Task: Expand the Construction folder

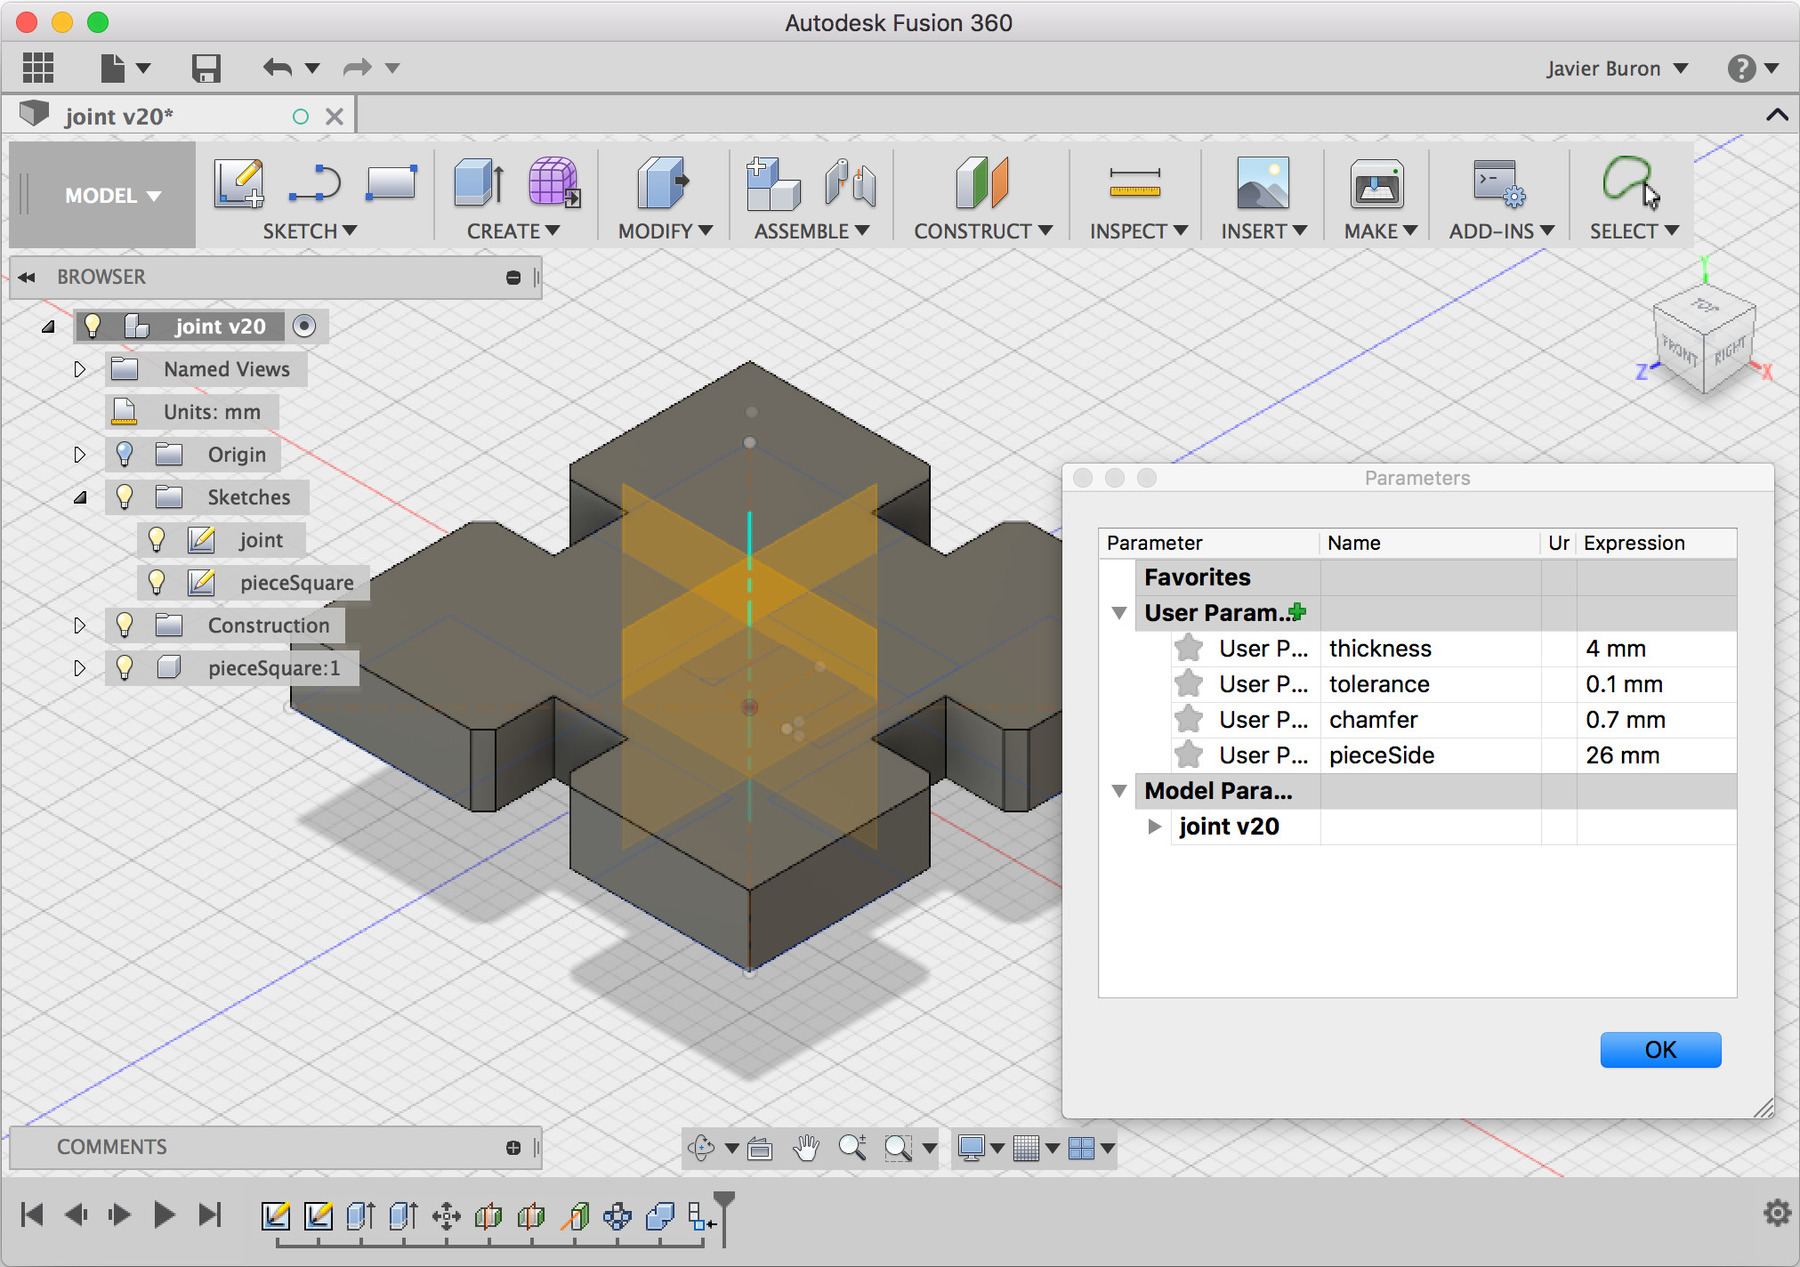Action: pyautogui.click(x=80, y=625)
